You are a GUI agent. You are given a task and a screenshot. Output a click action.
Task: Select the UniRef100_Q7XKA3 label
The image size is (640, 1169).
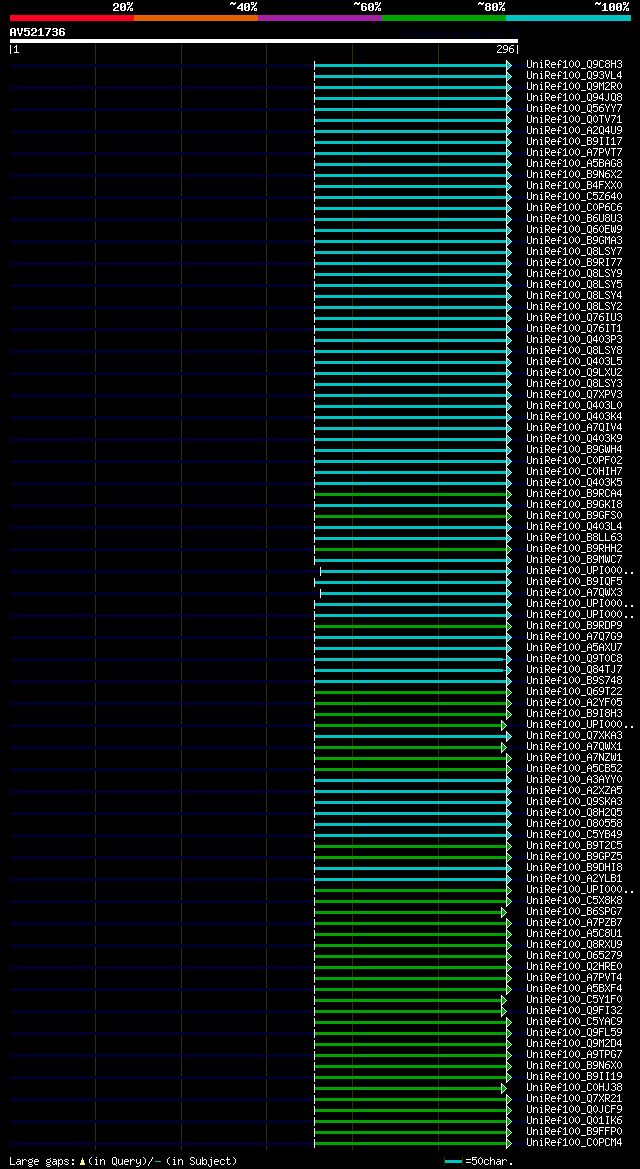click(574, 736)
